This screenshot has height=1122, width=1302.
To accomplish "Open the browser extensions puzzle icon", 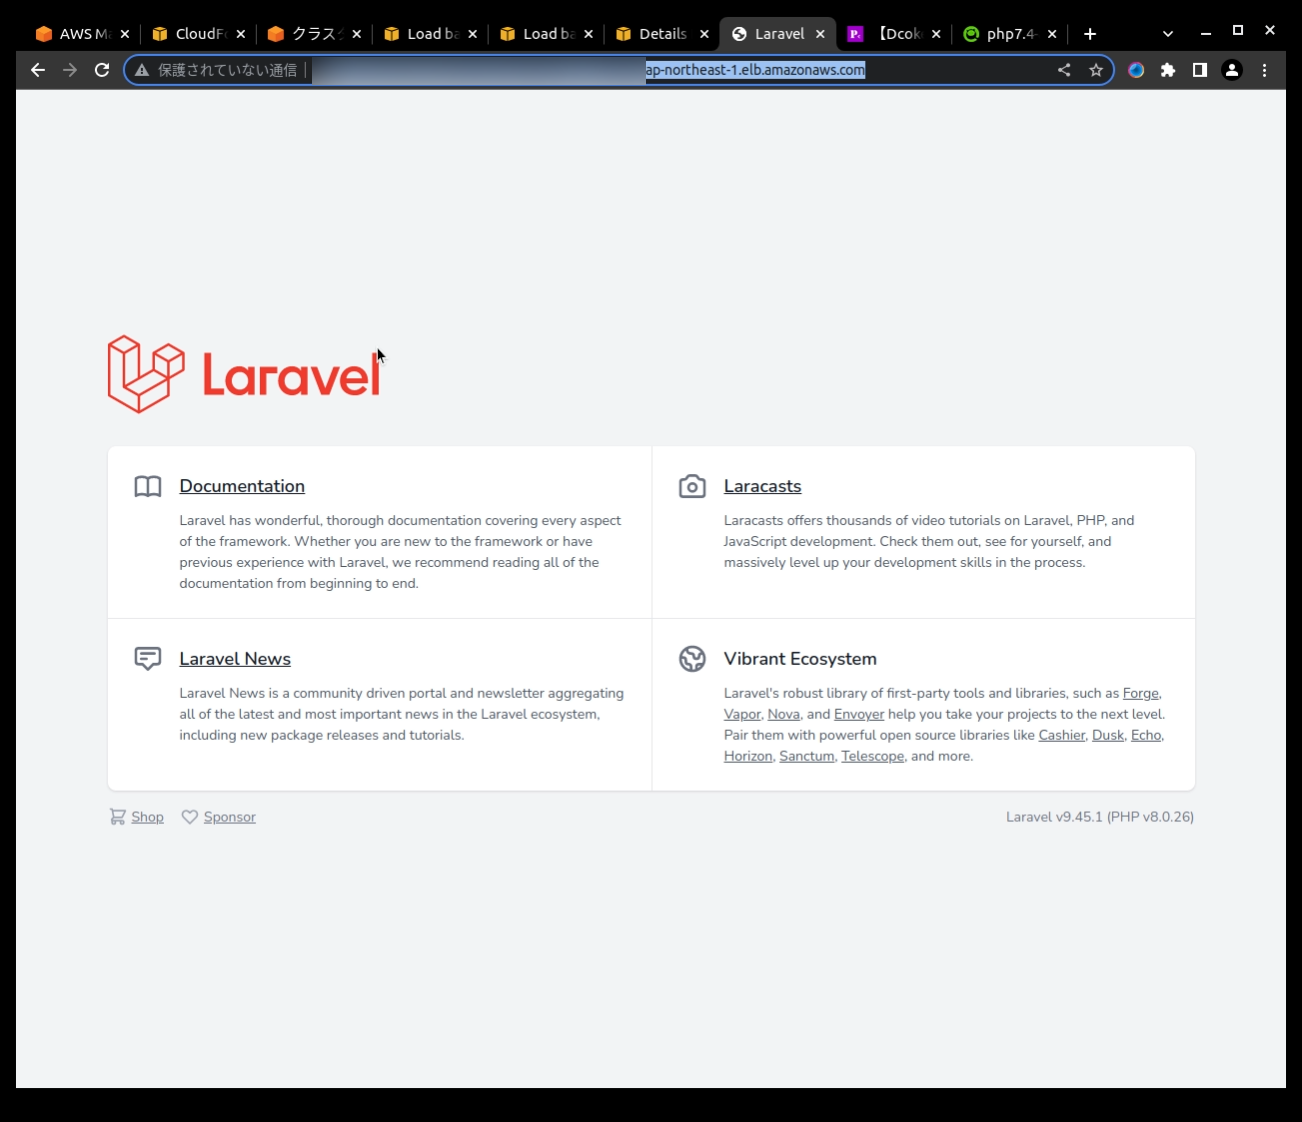I will [1167, 70].
